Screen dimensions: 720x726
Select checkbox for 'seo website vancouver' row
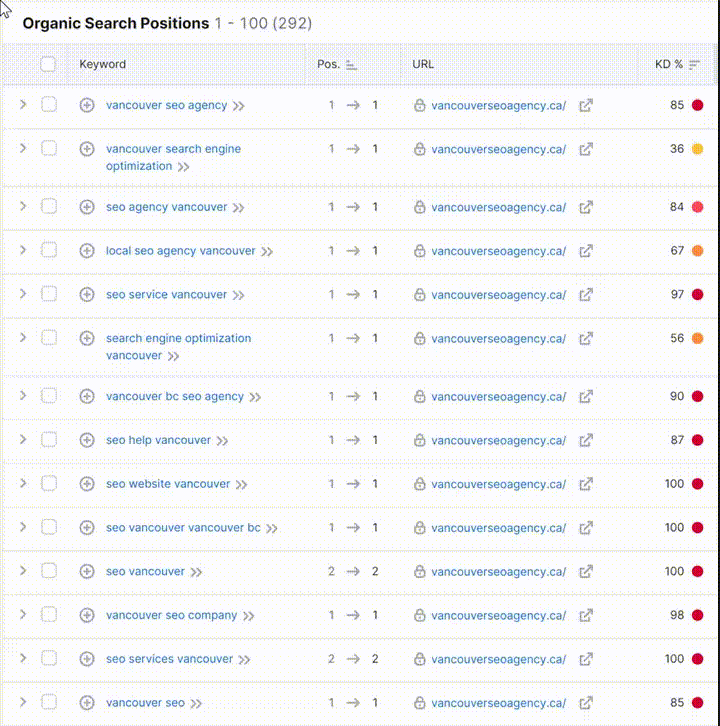click(49, 483)
